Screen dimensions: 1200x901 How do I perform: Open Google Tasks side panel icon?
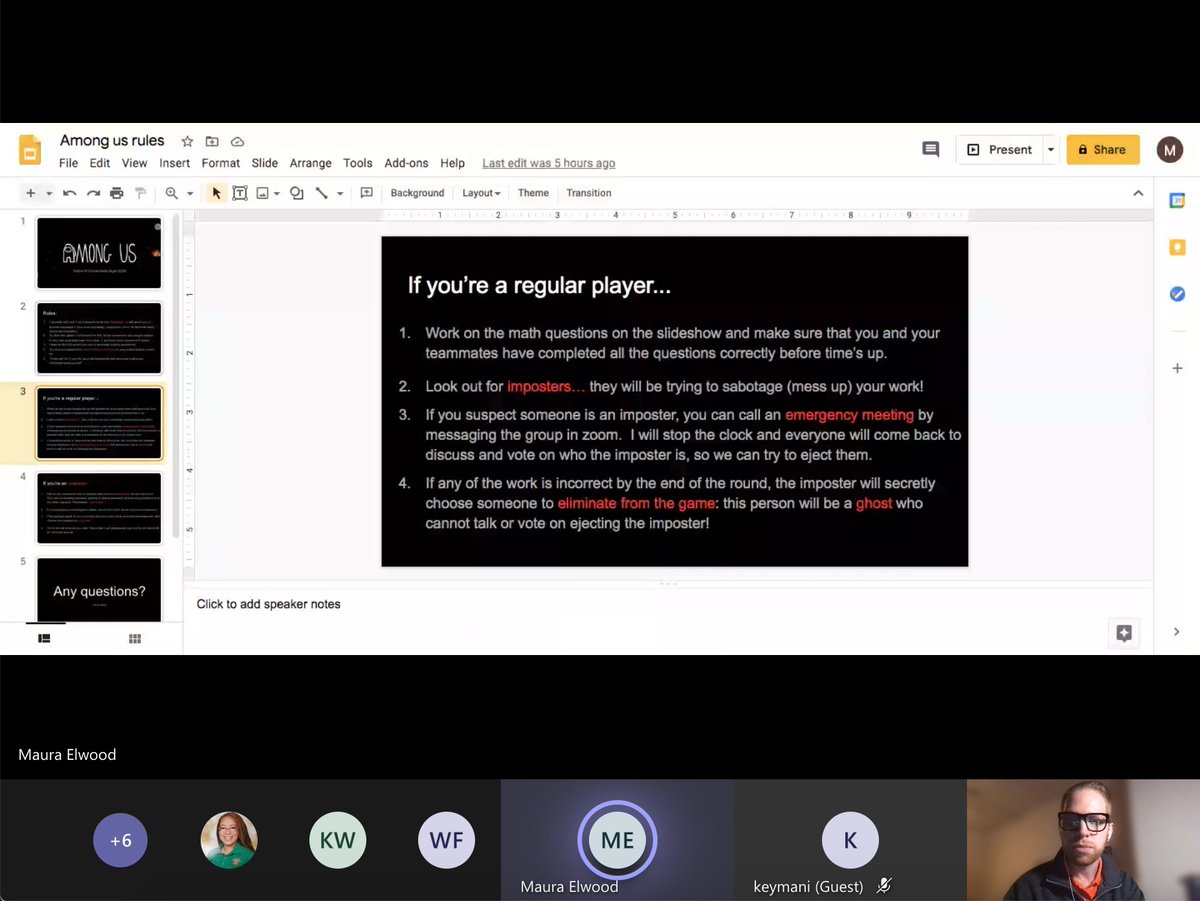pos(1177,294)
